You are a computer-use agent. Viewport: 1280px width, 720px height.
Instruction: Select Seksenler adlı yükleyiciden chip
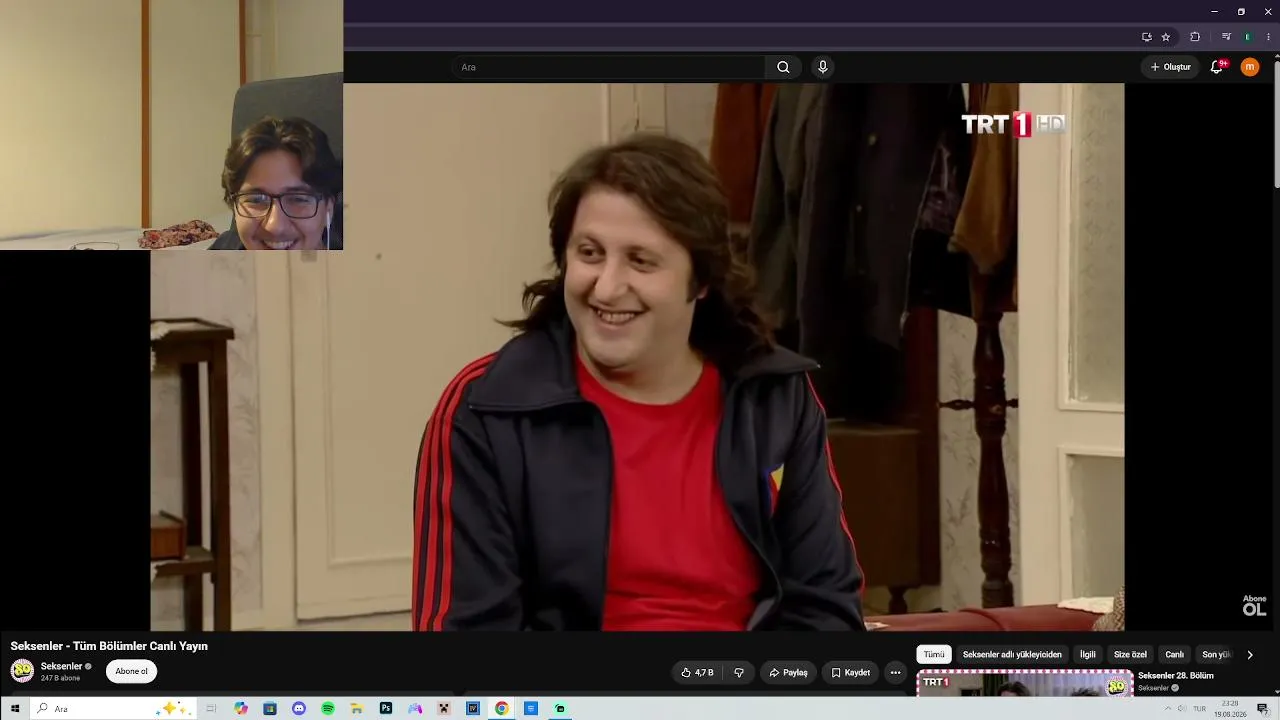[x=1012, y=654]
